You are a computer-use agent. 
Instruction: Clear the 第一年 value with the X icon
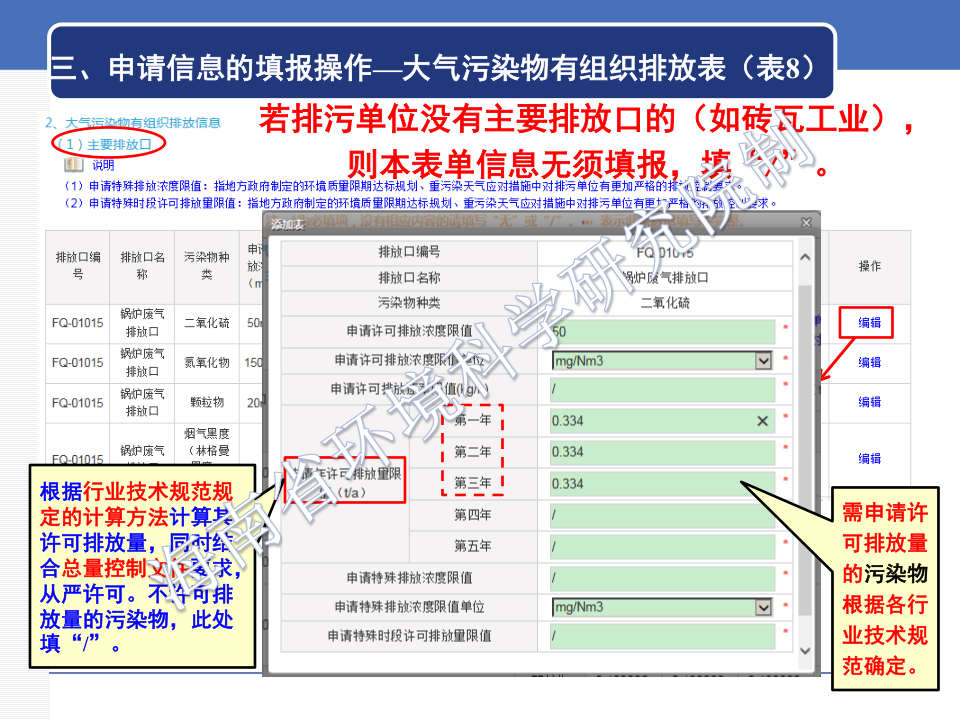pyautogui.click(x=762, y=421)
